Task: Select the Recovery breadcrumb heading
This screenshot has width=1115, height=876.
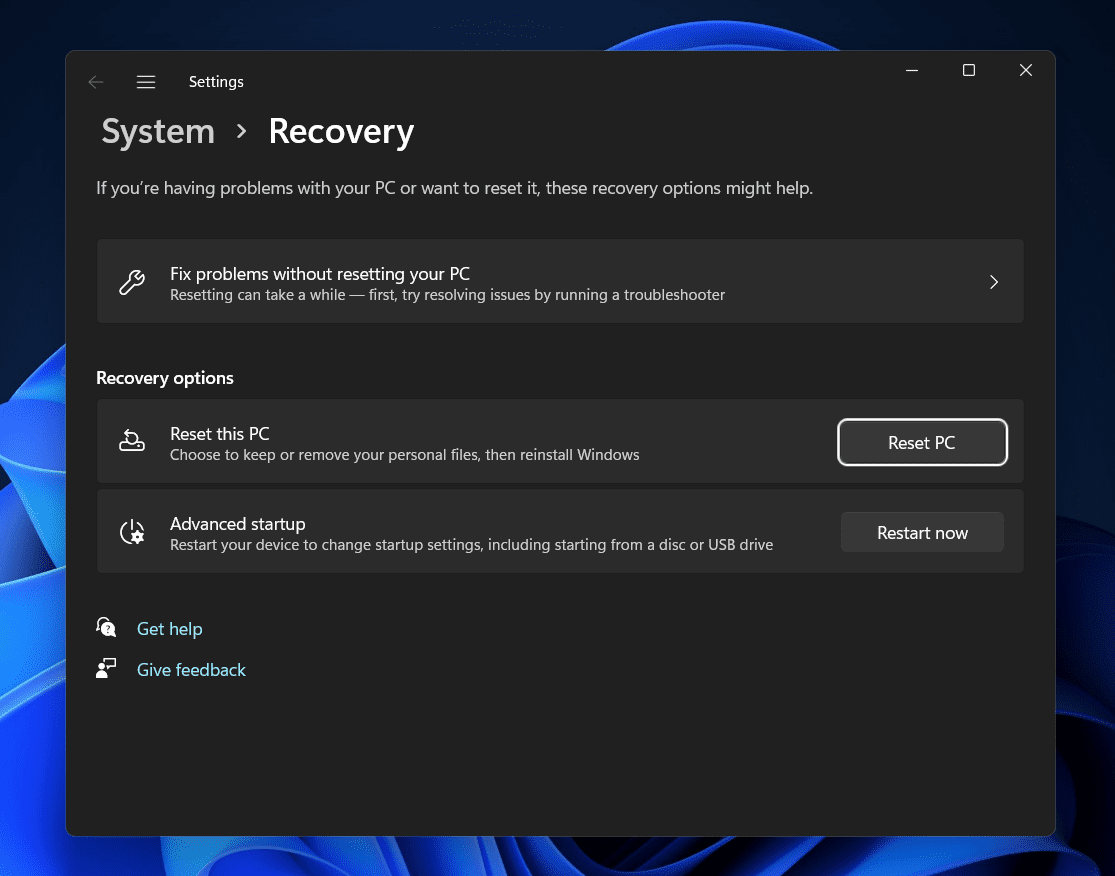Action: (341, 132)
